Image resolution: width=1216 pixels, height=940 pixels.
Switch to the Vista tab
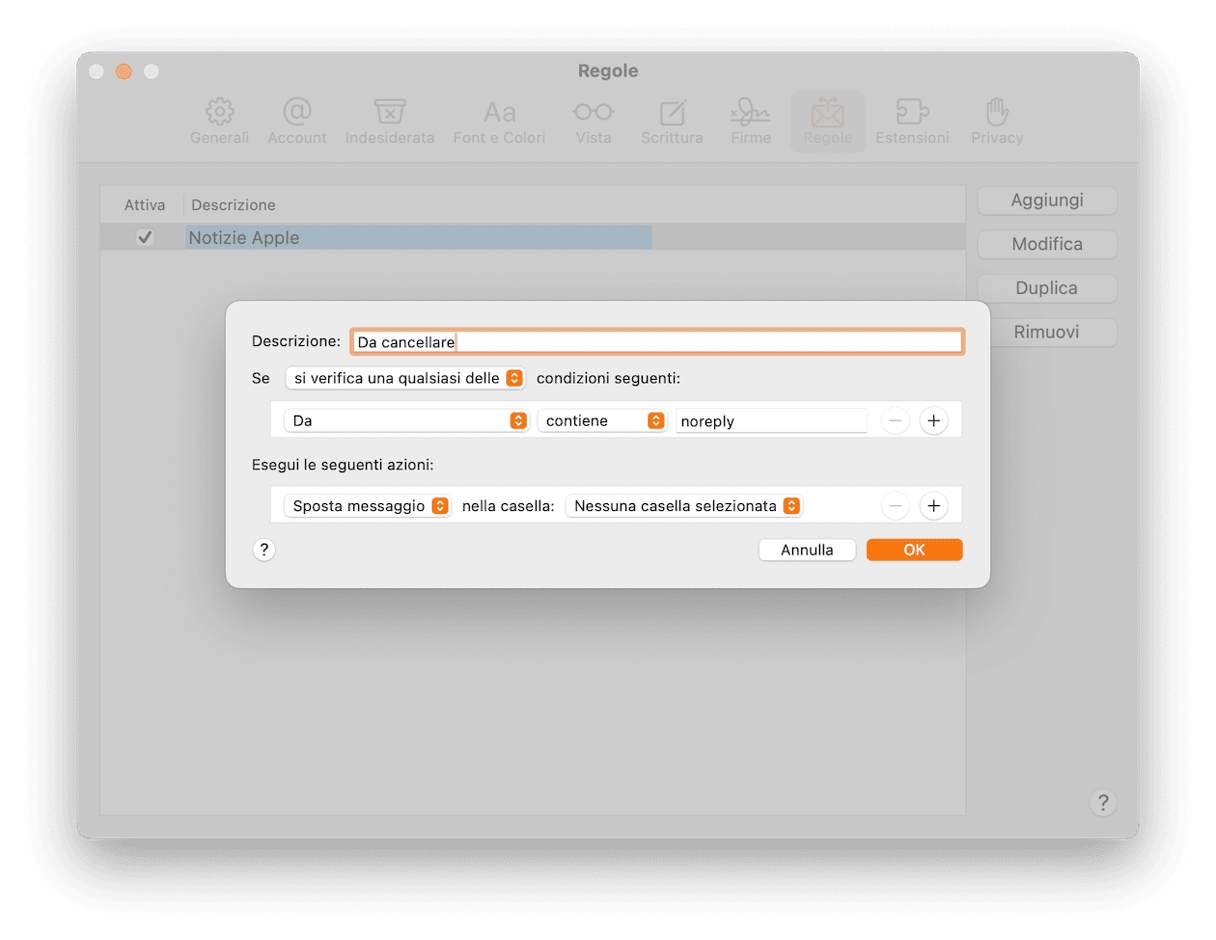coord(593,122)
